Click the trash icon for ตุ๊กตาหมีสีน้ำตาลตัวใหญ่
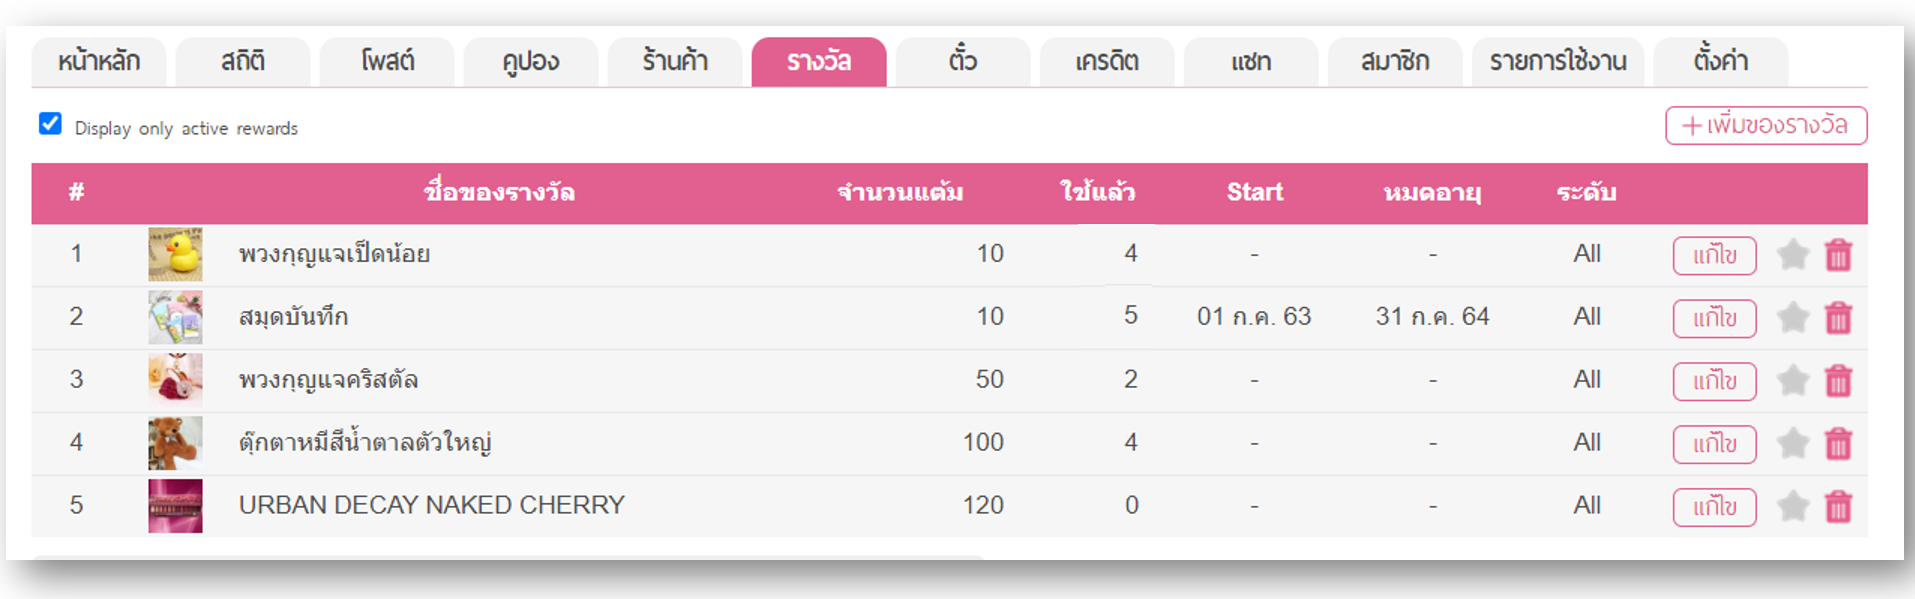 click(1838, 444)
